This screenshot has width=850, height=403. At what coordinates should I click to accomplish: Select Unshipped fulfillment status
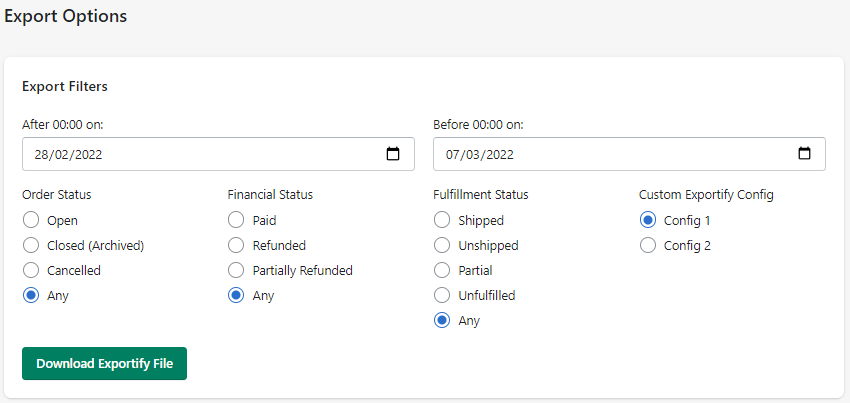pyautogui.click(x=442, y=245)
